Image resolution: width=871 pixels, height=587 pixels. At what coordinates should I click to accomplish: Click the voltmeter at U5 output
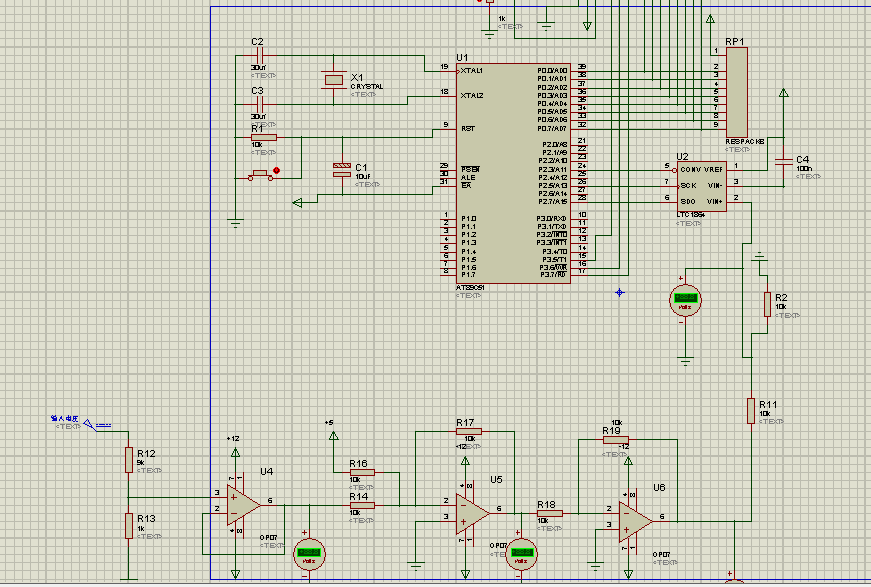[x=522, y=554]
